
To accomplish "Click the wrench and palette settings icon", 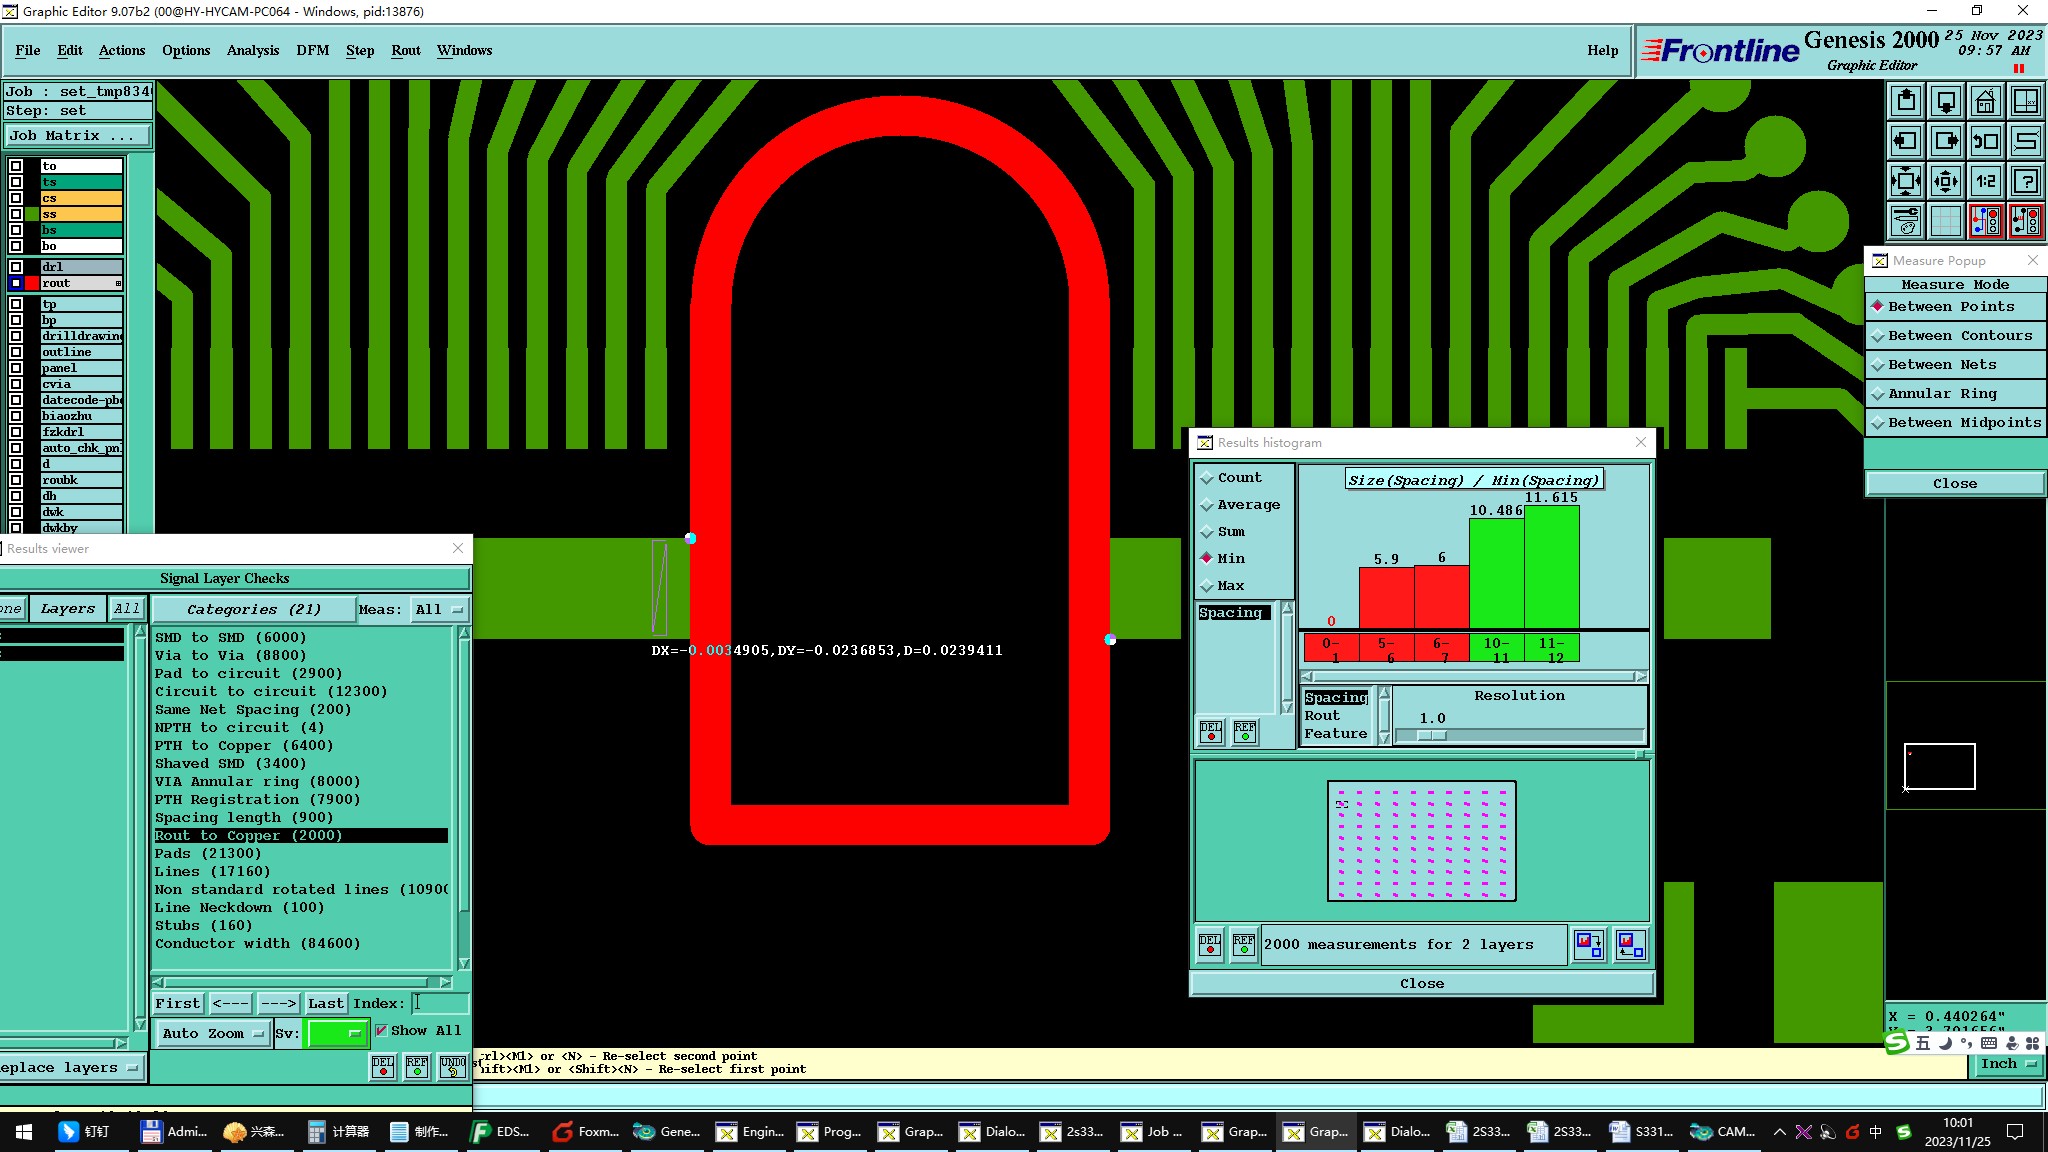I will tap(1906, 221).
